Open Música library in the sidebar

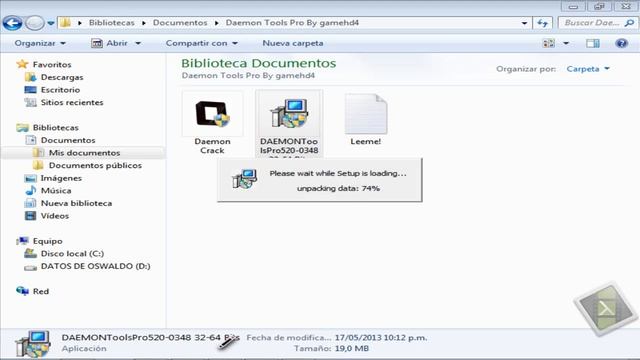pos(56,191)
